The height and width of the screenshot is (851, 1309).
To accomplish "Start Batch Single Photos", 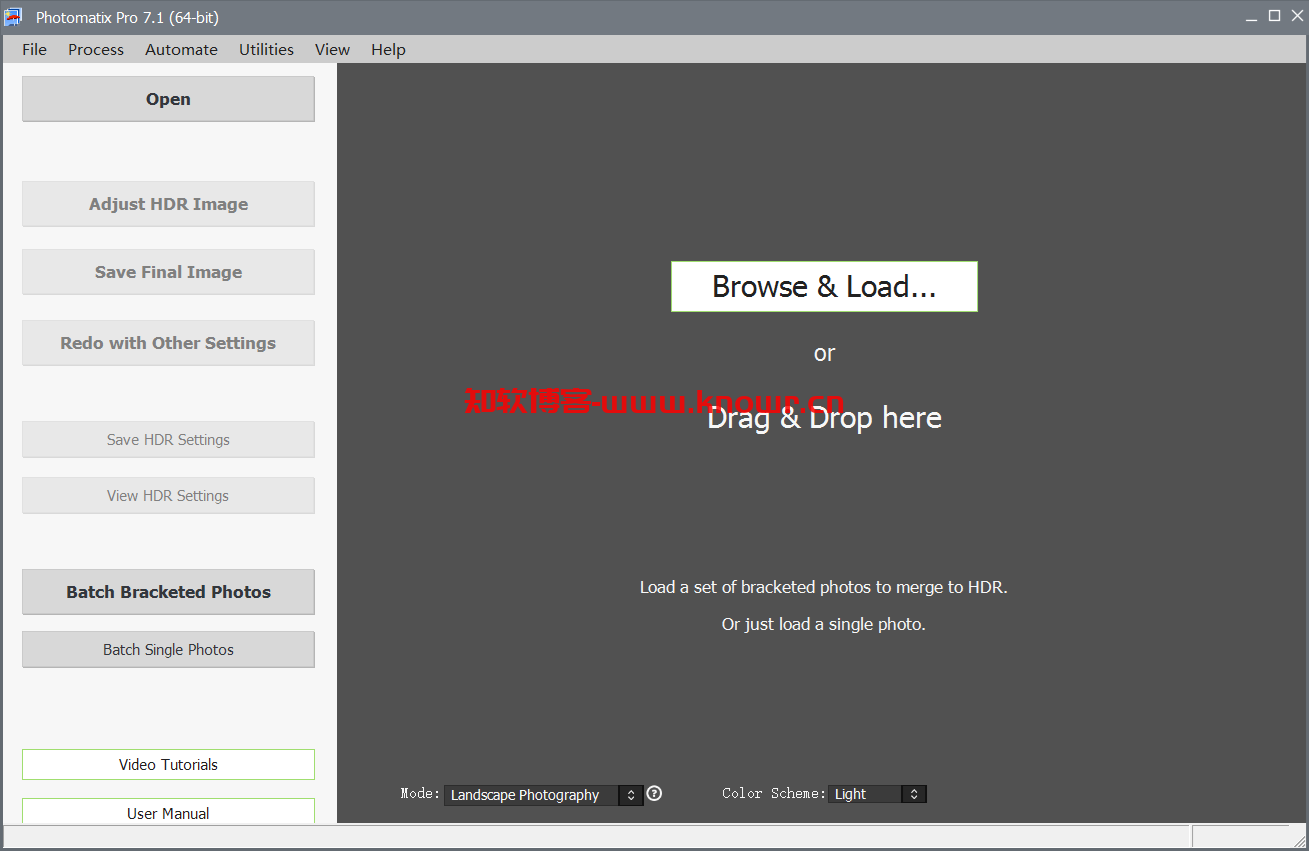I will pos(168,650).
